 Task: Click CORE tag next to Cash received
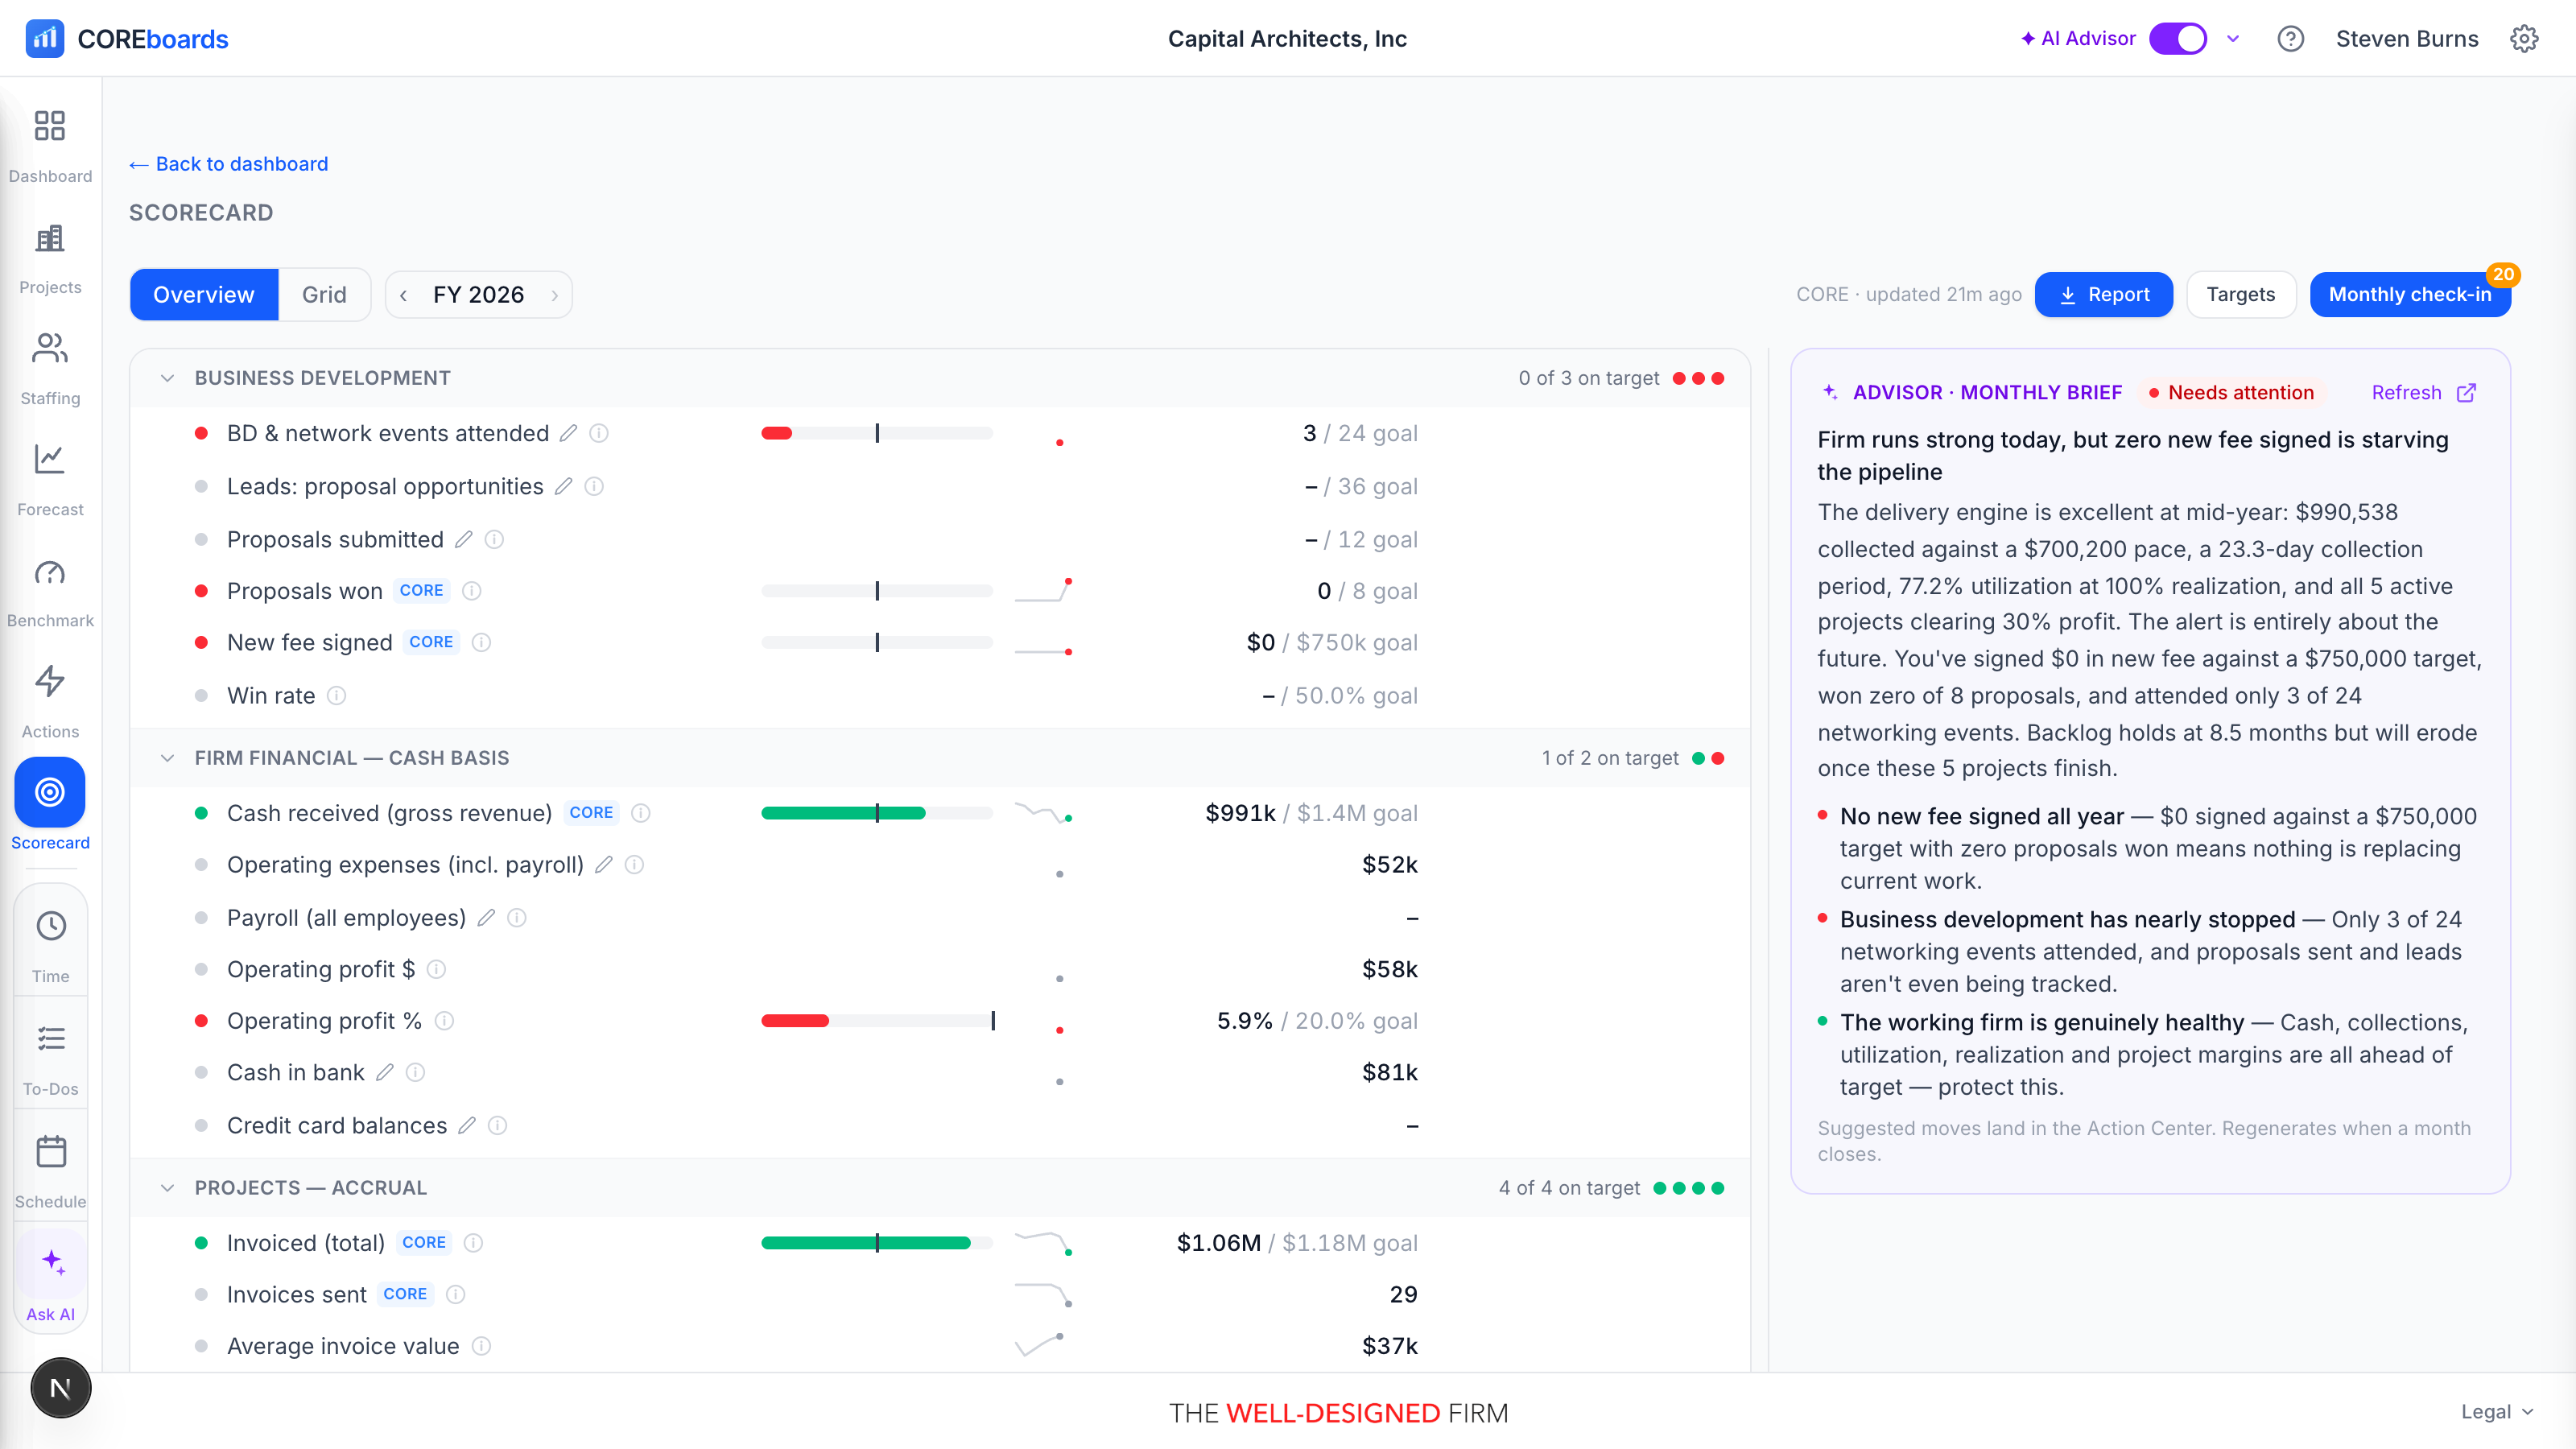point(591,813)
